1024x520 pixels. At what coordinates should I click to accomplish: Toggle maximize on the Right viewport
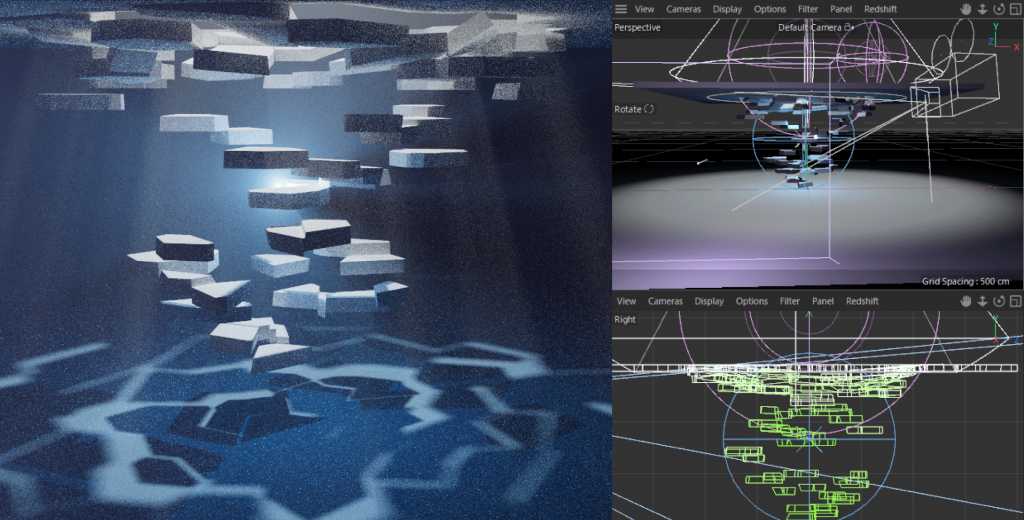click(x=1015, y=301)
